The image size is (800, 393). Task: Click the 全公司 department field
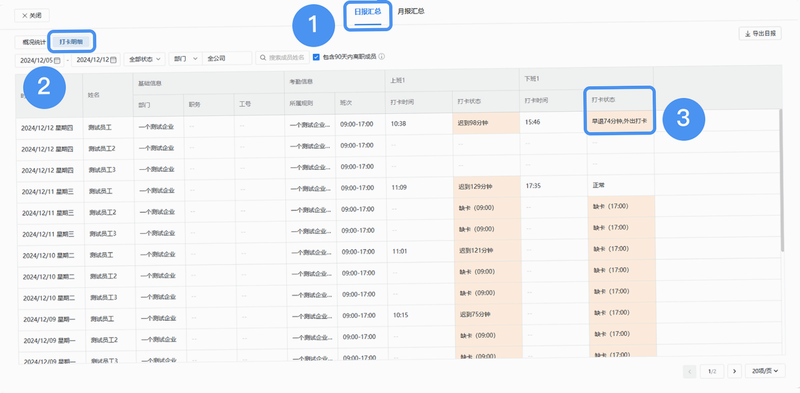click(227, 59)
